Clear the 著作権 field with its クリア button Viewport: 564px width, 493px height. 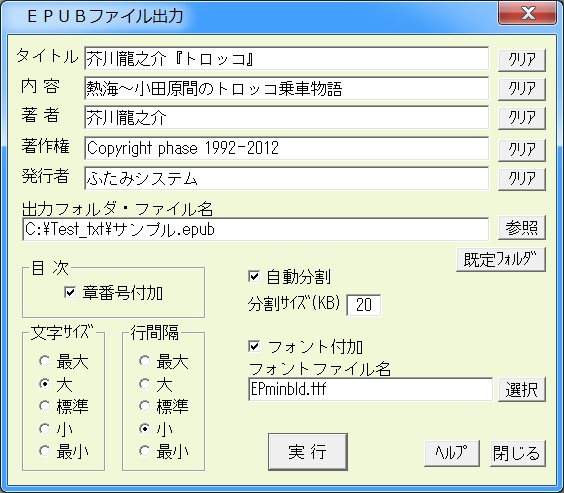(522, 150)
